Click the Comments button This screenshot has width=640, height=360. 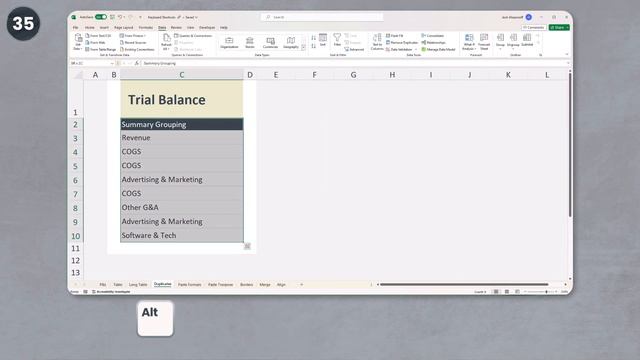pos(533,27)
